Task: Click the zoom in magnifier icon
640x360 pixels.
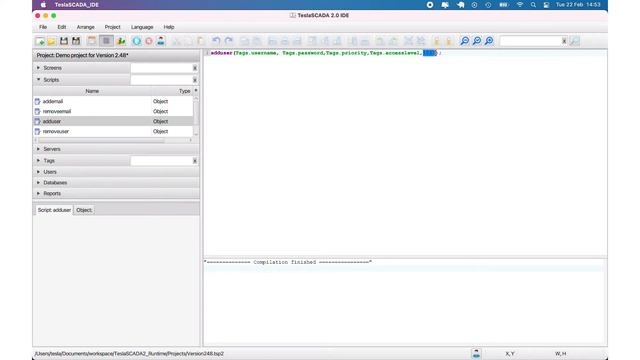Action: (x=489, y=41)
